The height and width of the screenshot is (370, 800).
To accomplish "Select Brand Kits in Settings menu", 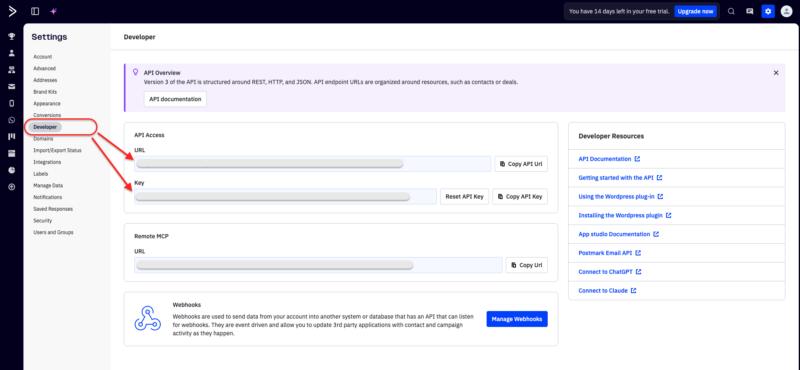I will pyautogui.click(x=45, y=92).
